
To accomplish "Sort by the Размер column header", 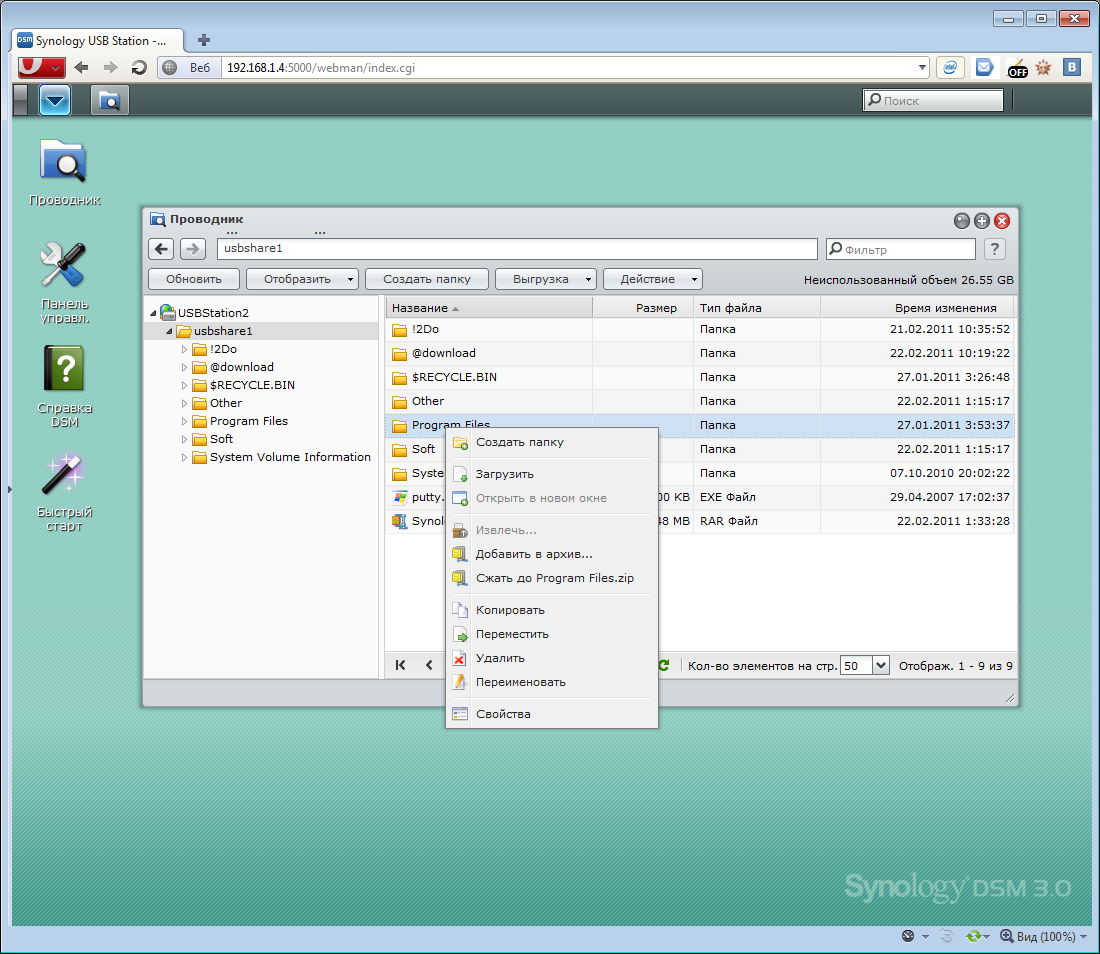I will click(x=643, y=308).
